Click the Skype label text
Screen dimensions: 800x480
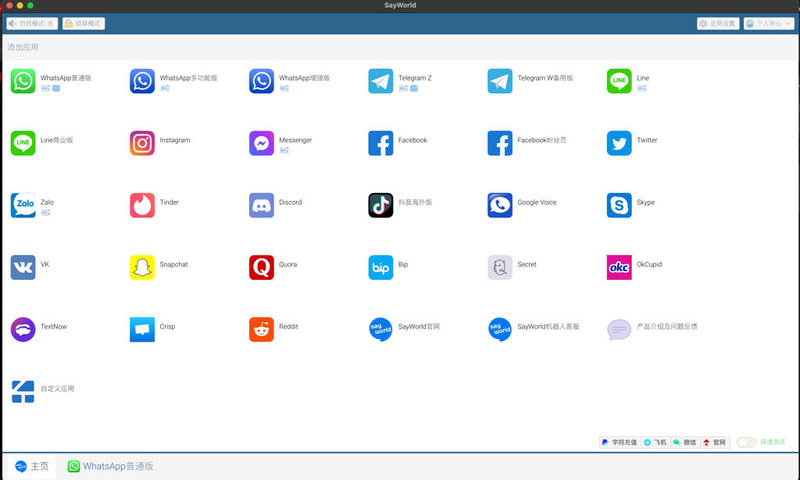645,202
